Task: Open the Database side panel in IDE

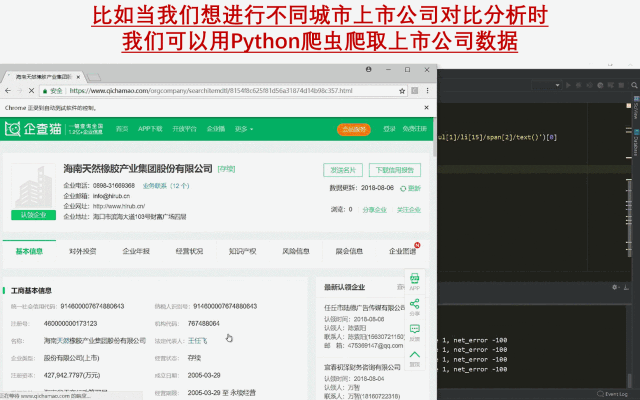Action: click(636, 142)
